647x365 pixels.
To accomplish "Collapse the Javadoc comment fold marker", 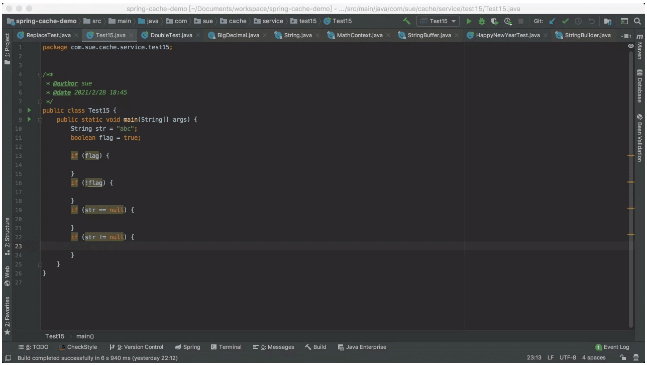I will pyautogui.click(x=40, y=75).
